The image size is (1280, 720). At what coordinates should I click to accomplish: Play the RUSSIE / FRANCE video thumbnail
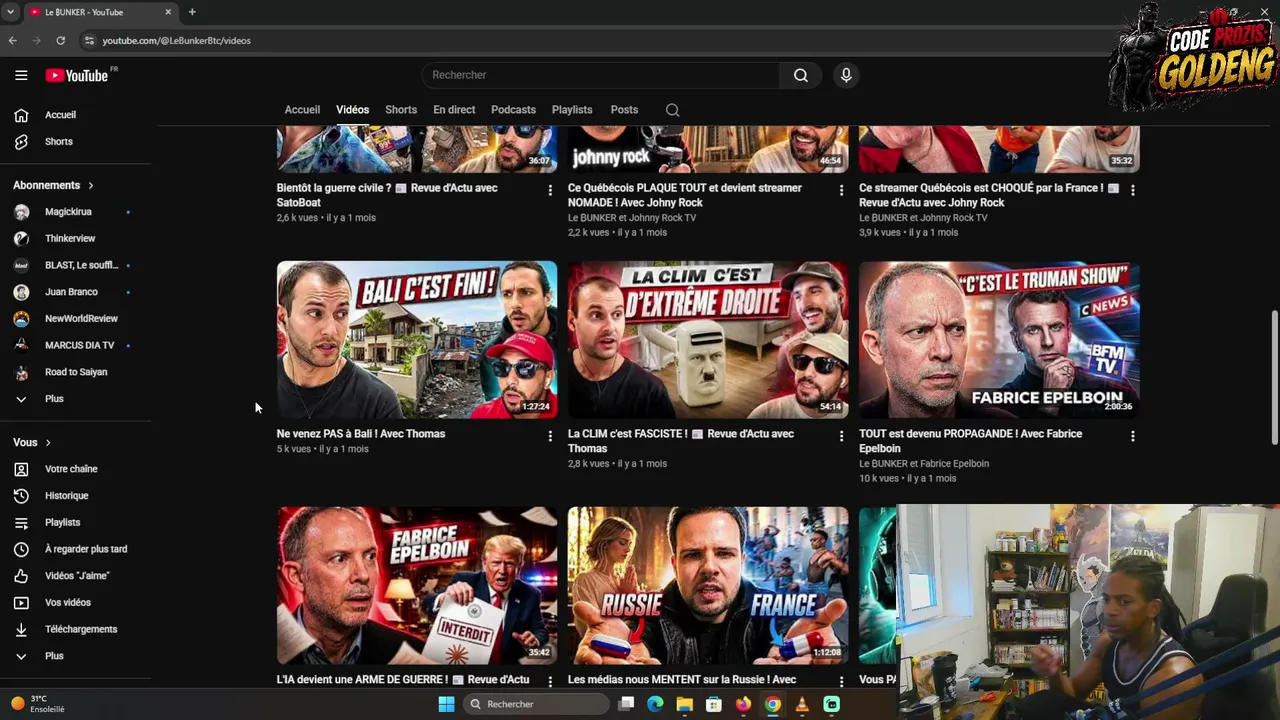click(x=708, y=586)
